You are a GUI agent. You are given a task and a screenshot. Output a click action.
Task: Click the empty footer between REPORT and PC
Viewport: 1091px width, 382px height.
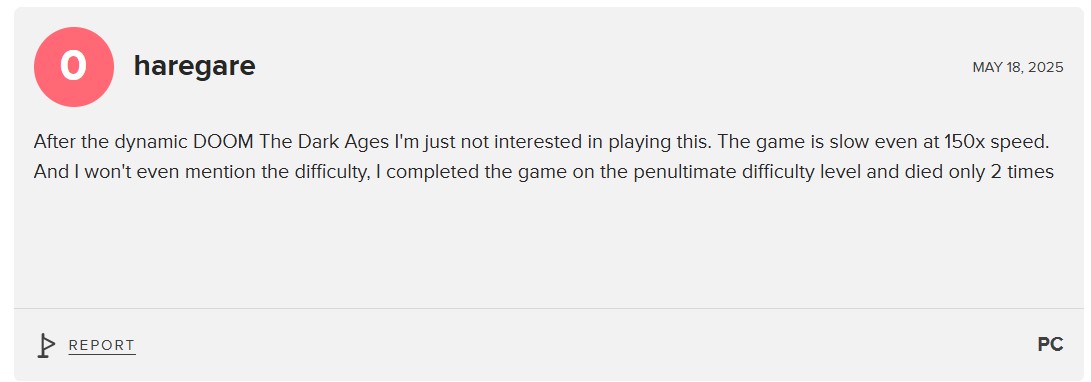click(584, 345)
